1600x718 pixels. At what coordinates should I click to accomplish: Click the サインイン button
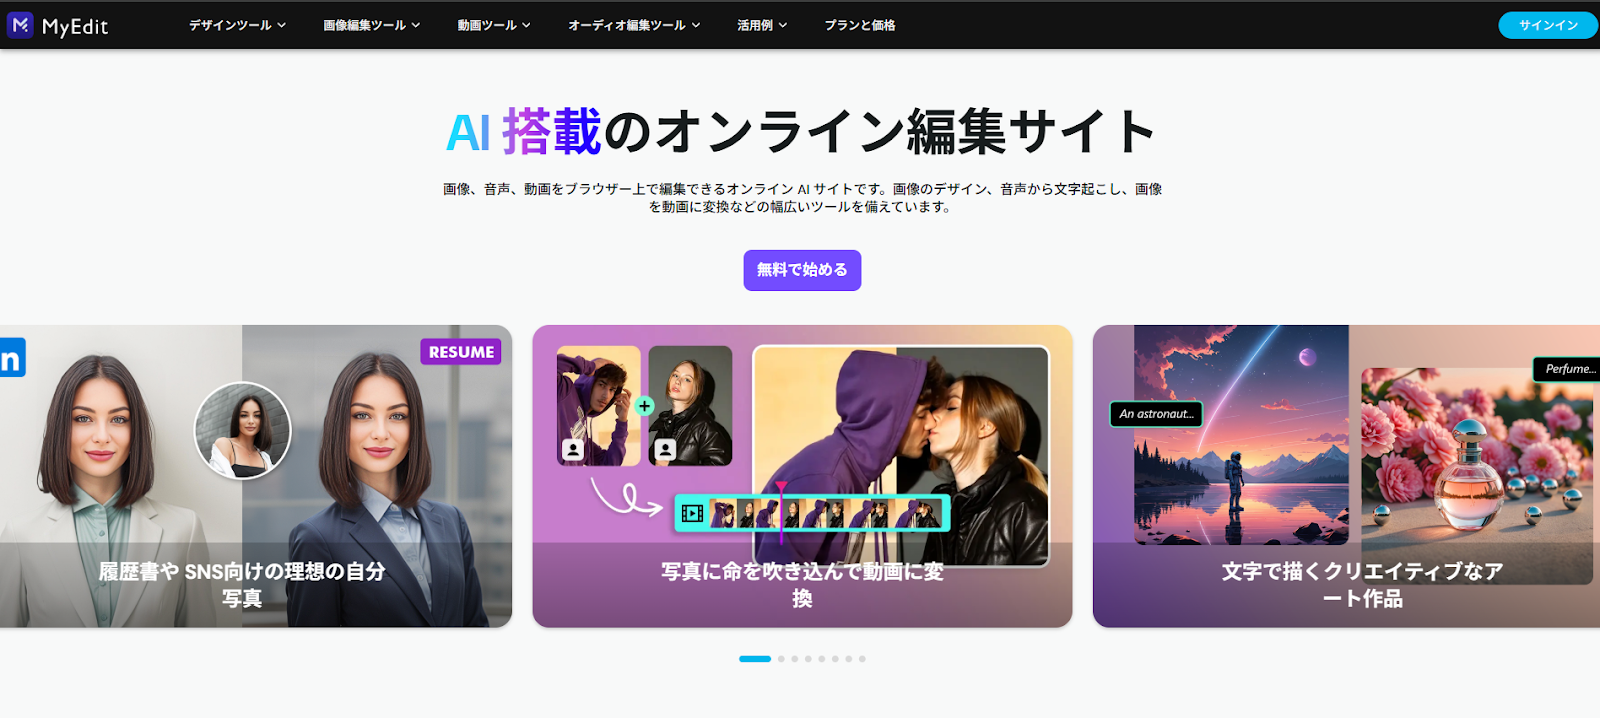(1548, 25)
